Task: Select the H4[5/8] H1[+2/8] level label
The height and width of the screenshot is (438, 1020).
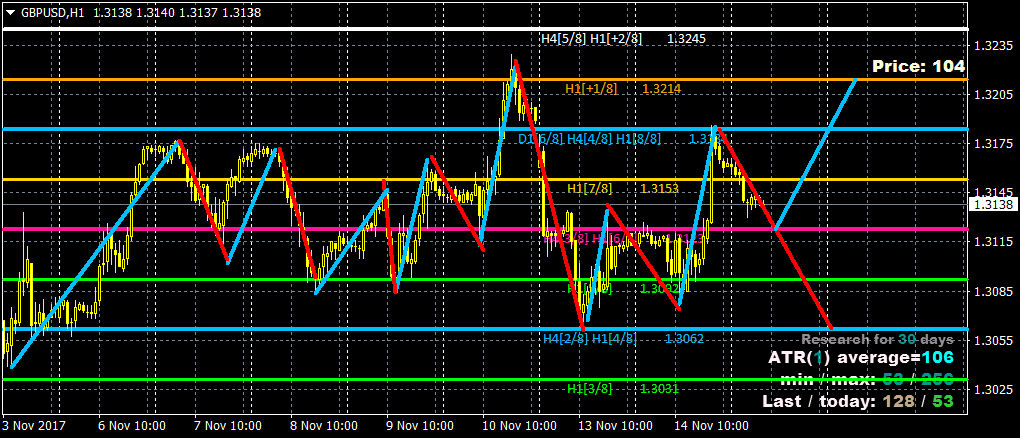Action: [x=591, y=39]
